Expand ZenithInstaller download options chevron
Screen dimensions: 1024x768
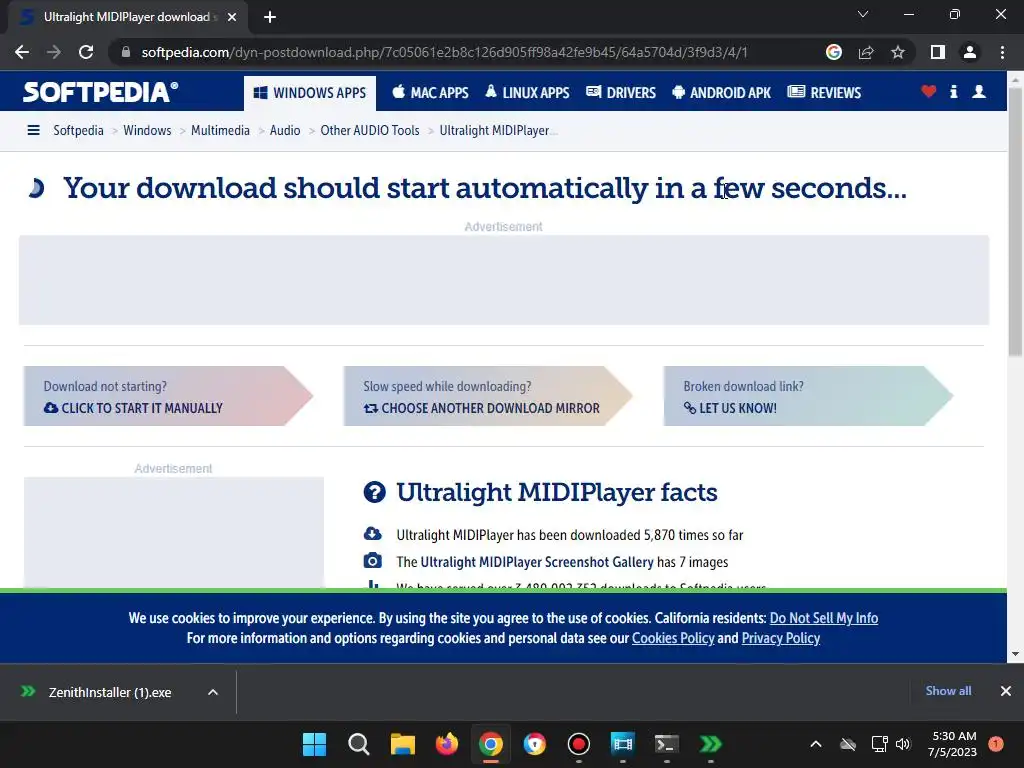(213, 692)
